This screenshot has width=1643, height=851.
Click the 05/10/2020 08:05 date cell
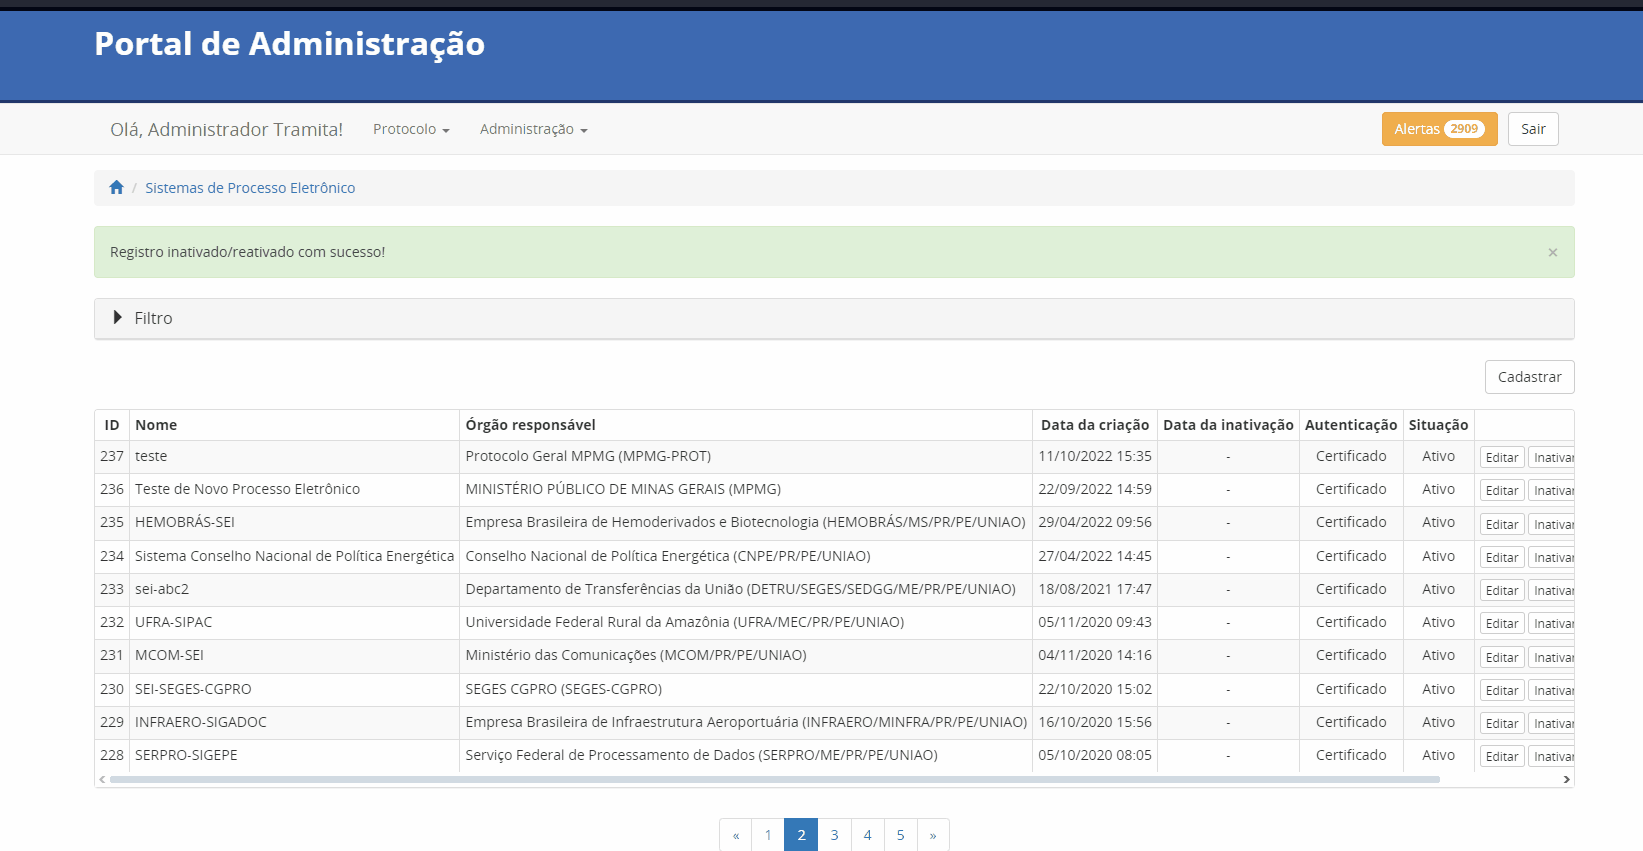tap(1095, 755)
